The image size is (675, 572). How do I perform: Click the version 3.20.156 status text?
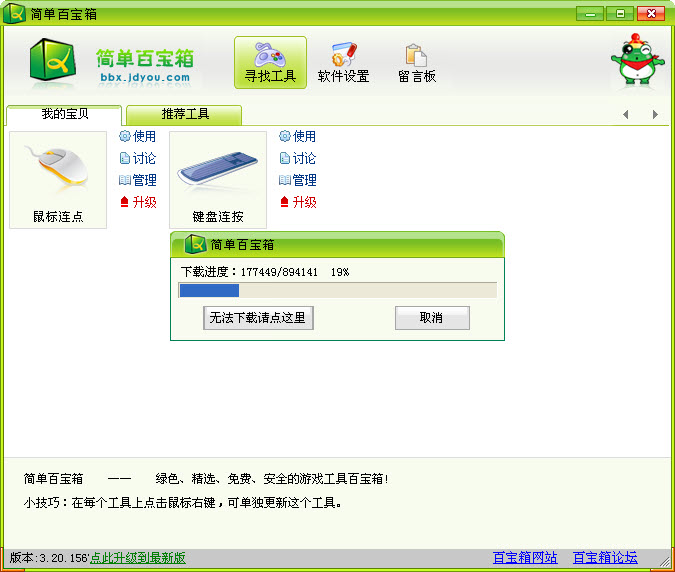(49, 558)
